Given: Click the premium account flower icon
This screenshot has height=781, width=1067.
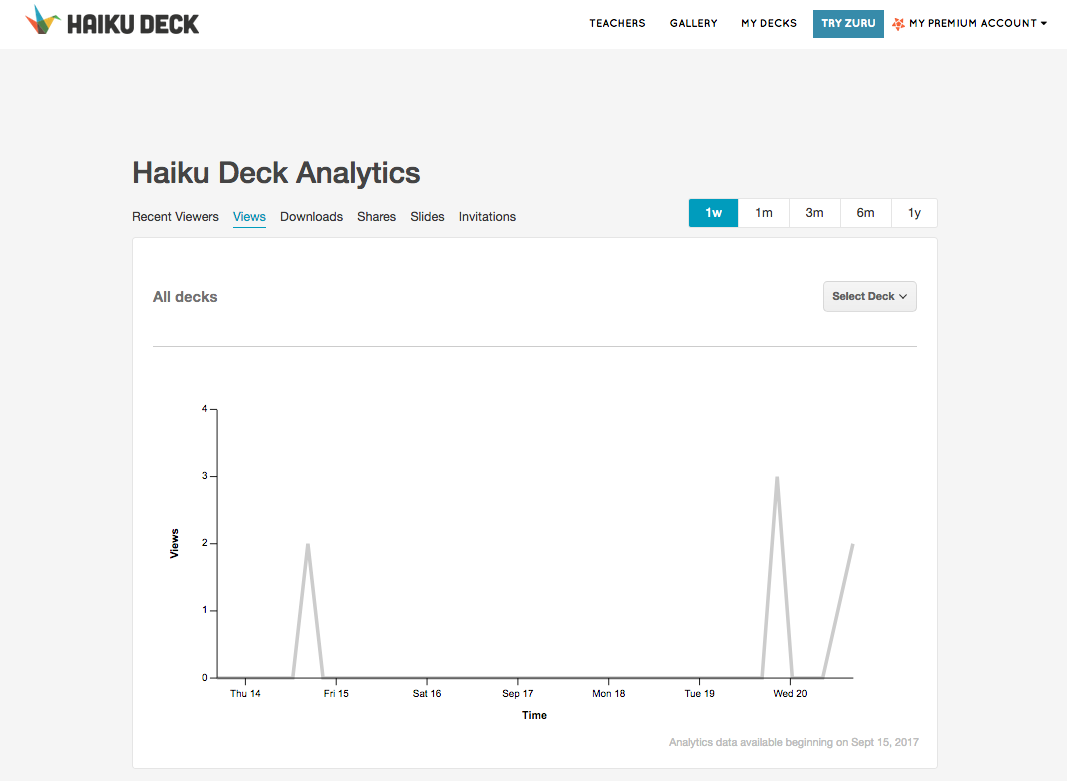Looking at the screenshot, I should pos(898,23).
